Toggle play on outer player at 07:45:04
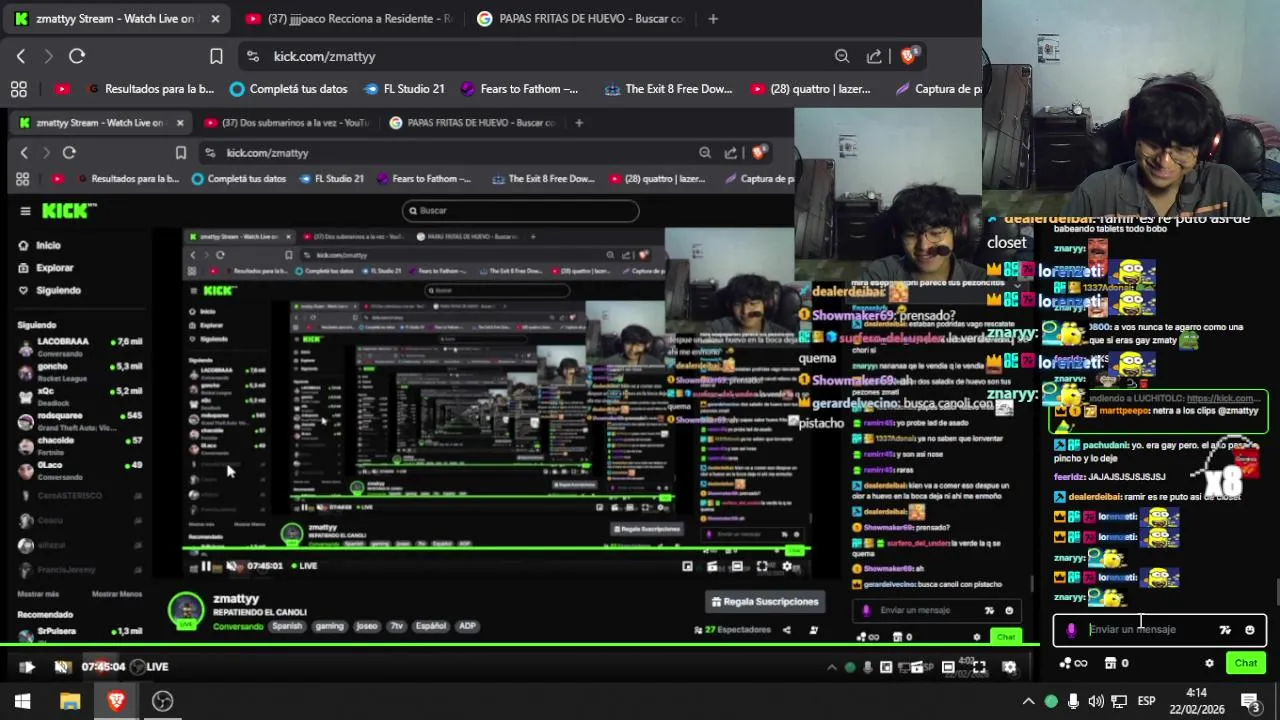 (27, 667)
